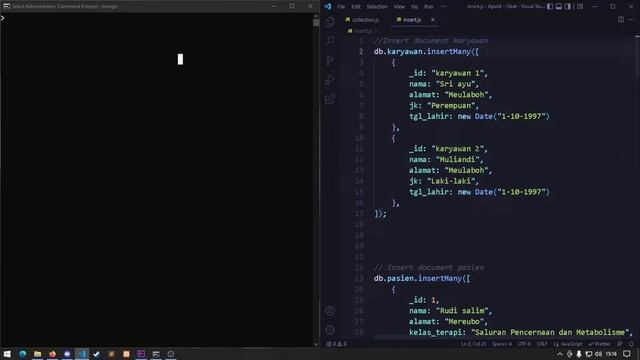Click the VS Code logo in title bar
Viewport: 640px width, 360px height.
[328, 7]
